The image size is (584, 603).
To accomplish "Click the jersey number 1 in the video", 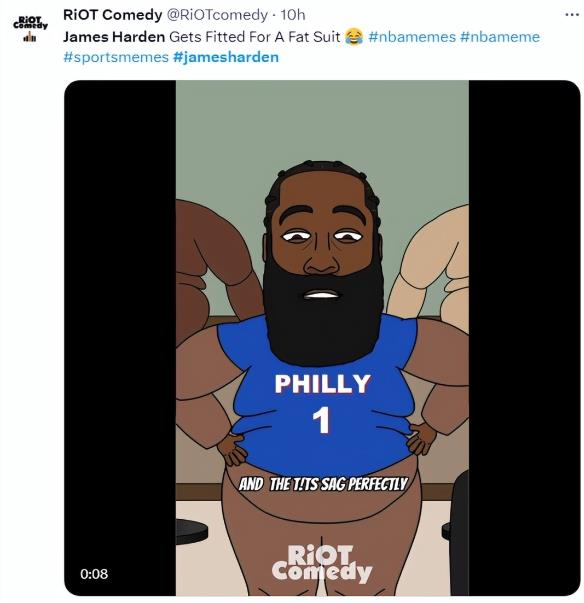I will coord(321,420).
